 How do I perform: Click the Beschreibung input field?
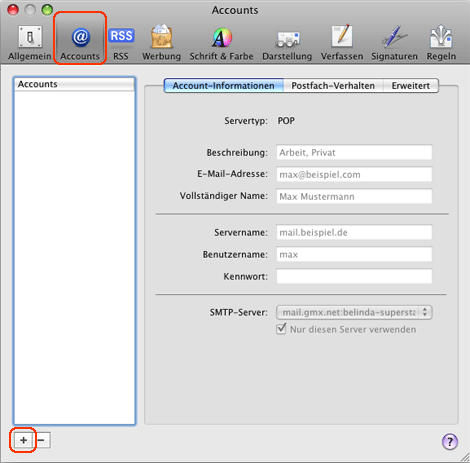[354, 152]
